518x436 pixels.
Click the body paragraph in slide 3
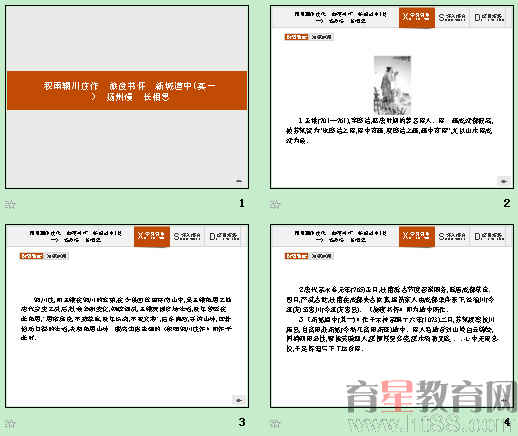coord(126,319)
